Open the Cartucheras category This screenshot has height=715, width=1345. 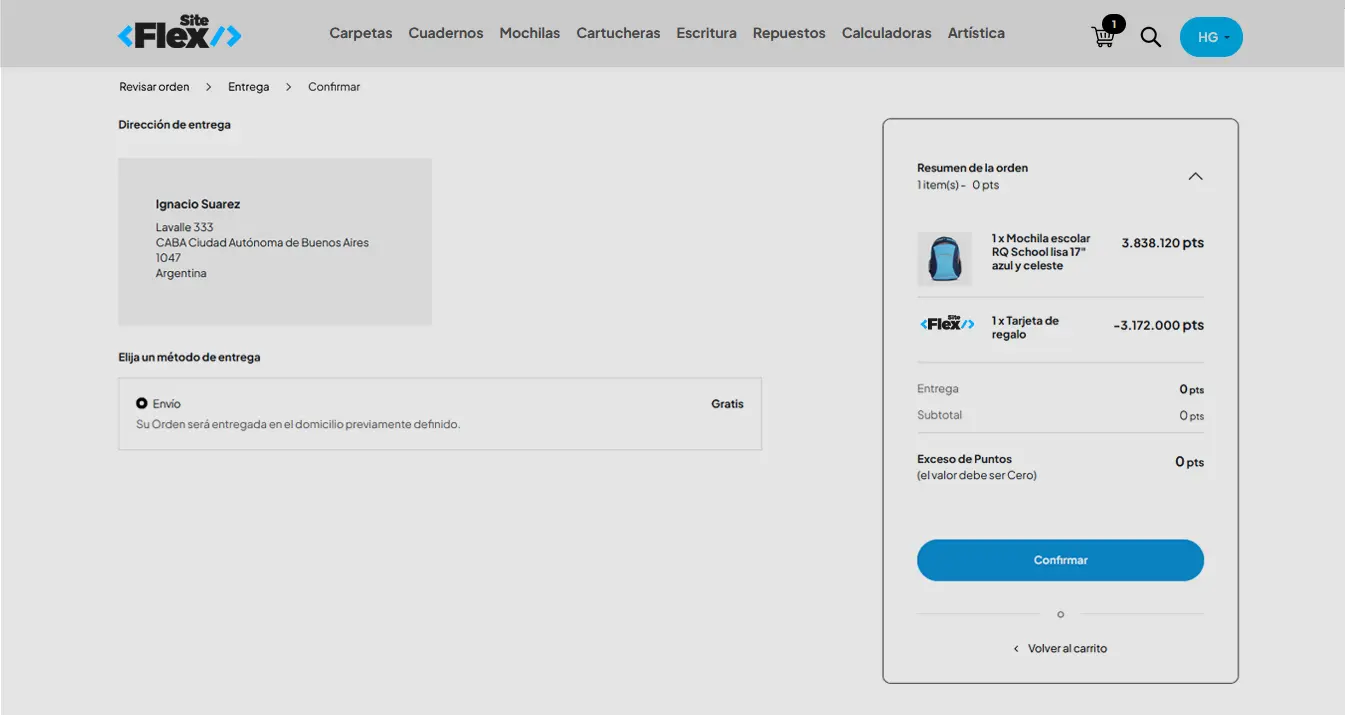(x=618, y=33)
